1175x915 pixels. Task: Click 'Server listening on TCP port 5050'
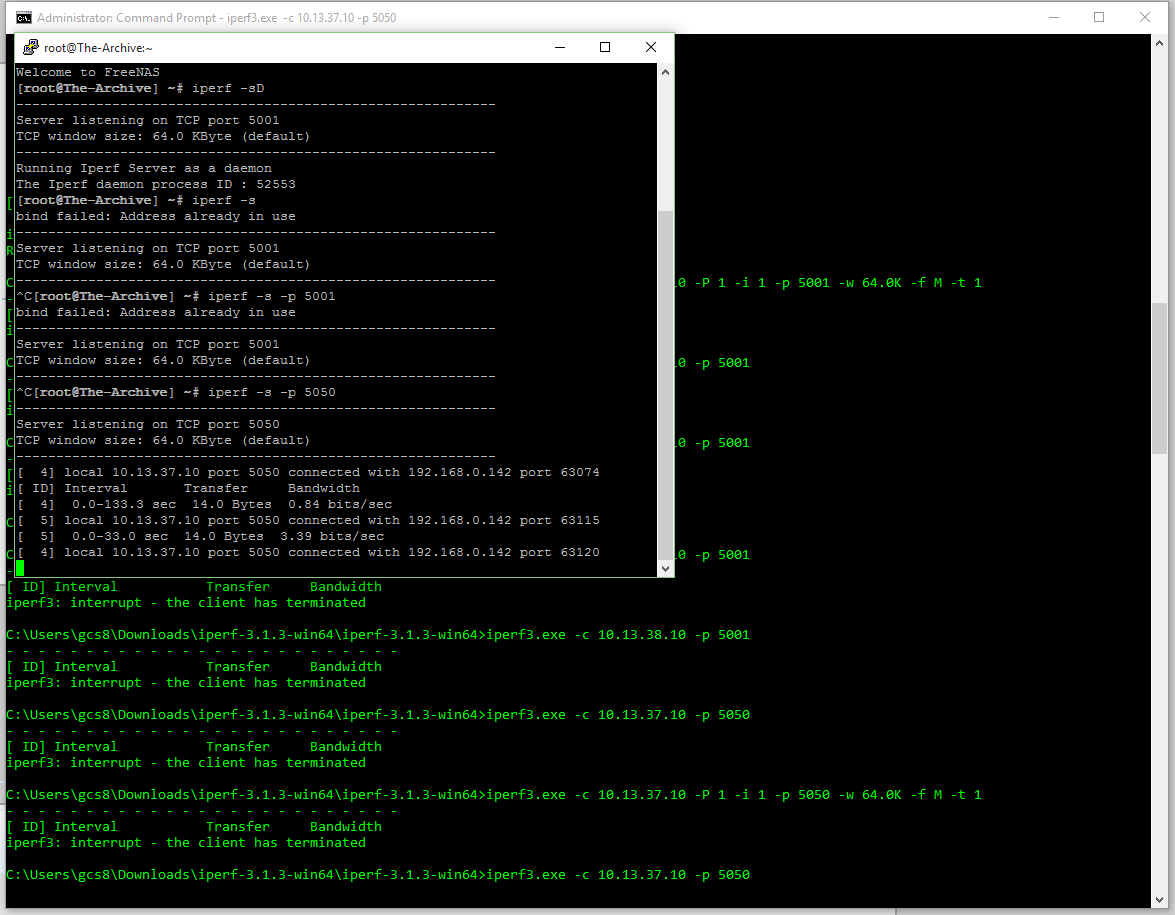[148, 424]
